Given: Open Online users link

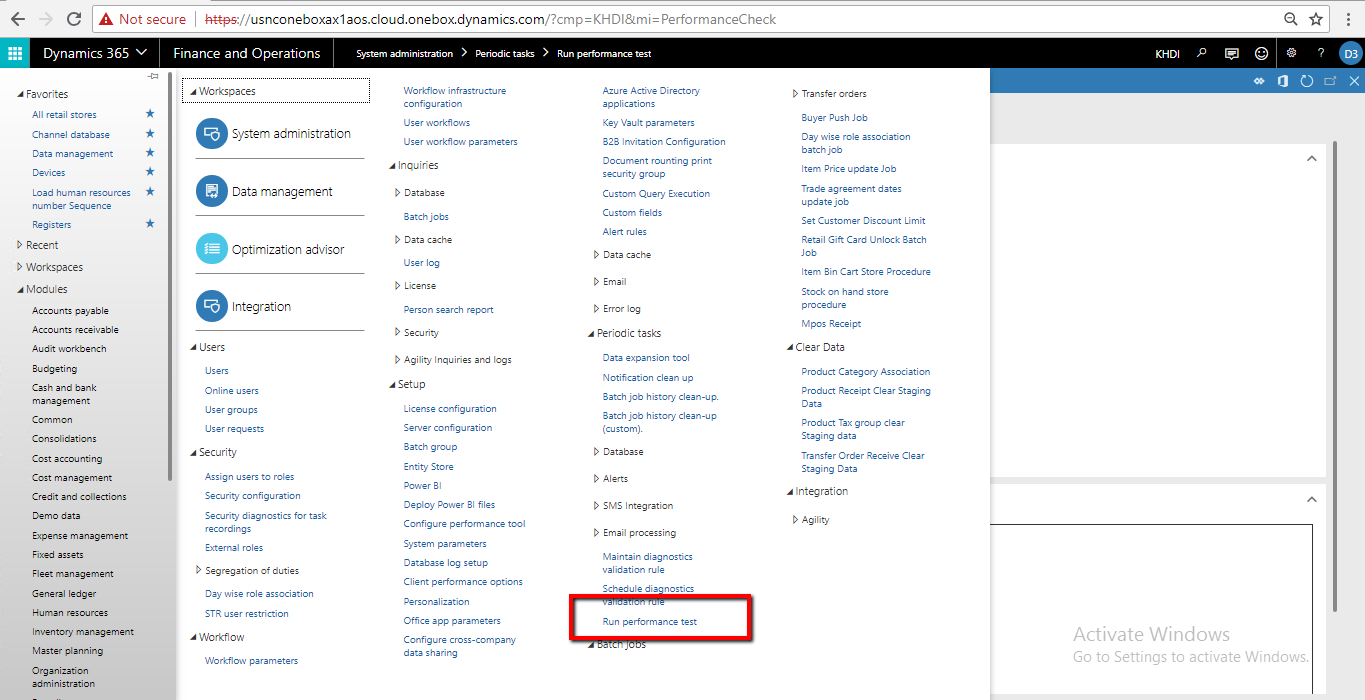Looking at the screenshot, I should tap(232, 391).
